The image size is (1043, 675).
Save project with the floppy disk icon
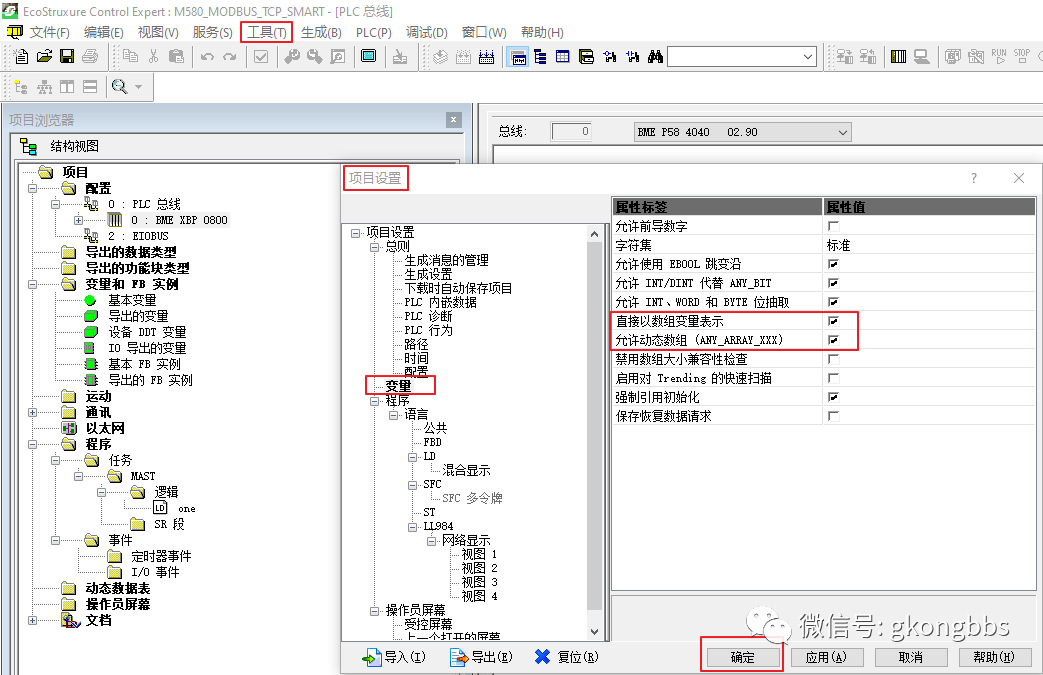[67, 57]
